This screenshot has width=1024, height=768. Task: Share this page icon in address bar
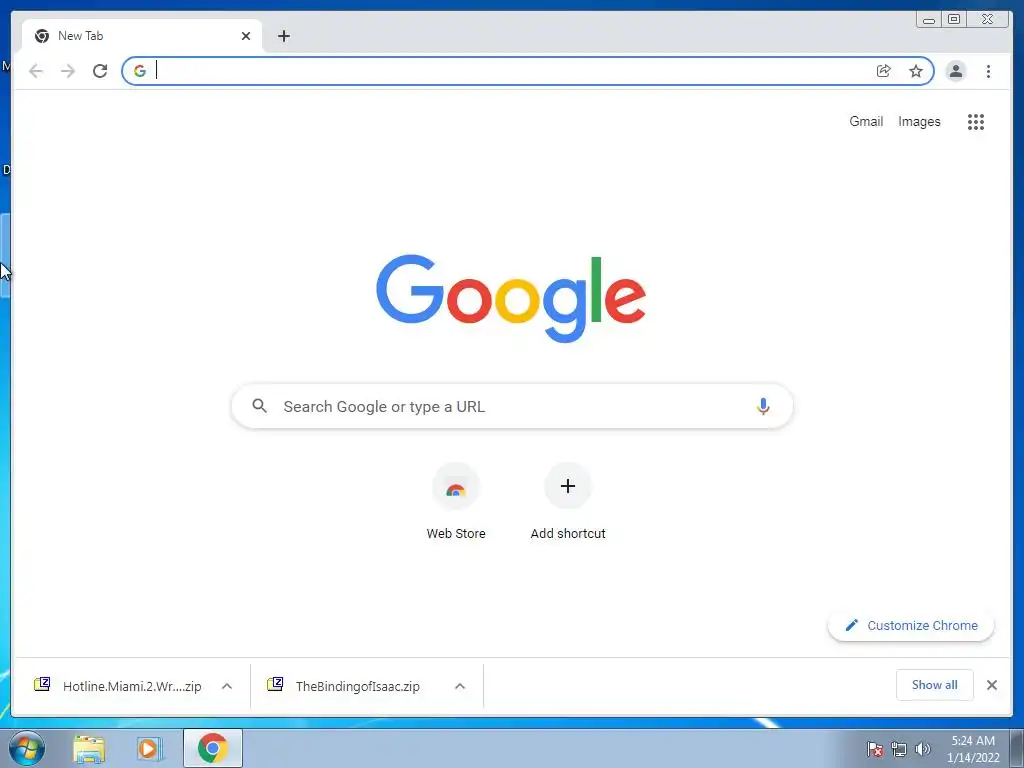point(884,71)
